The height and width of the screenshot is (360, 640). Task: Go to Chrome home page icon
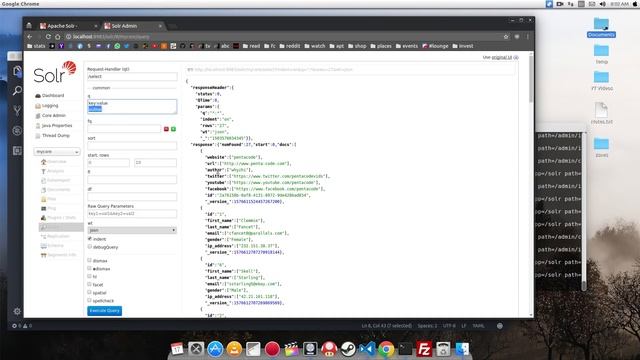58,37
